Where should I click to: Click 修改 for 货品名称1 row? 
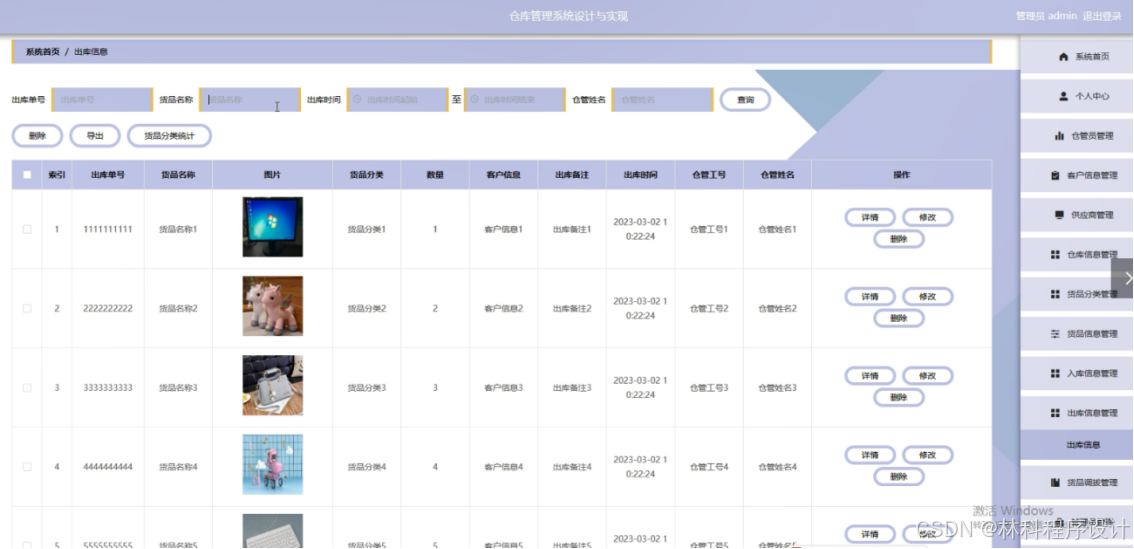pyautogui.click(x=927, y=217)
